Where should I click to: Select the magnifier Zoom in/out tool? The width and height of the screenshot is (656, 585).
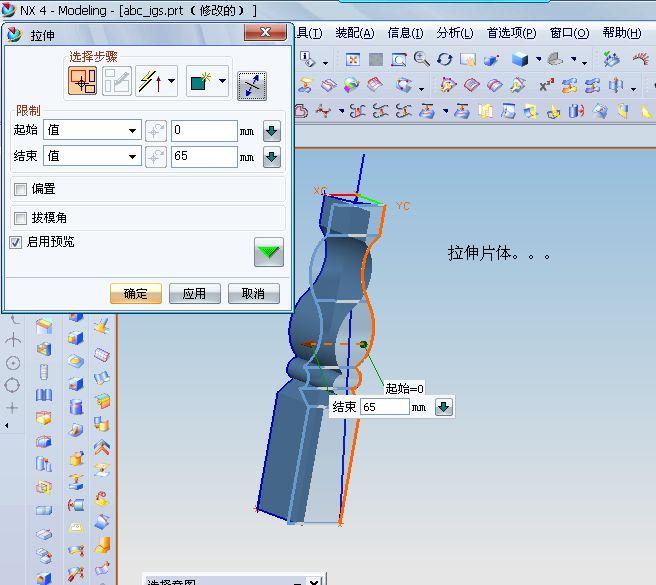(421, 59)
